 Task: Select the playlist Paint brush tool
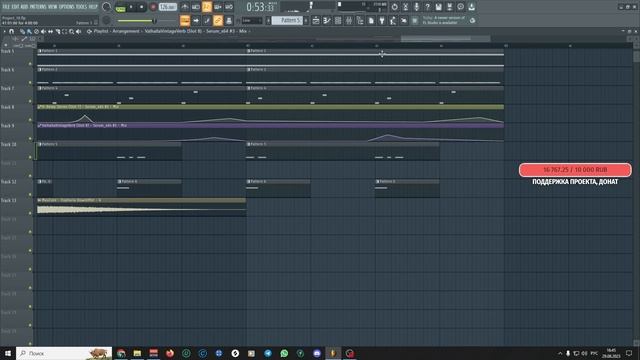click(x=29, y=31)
